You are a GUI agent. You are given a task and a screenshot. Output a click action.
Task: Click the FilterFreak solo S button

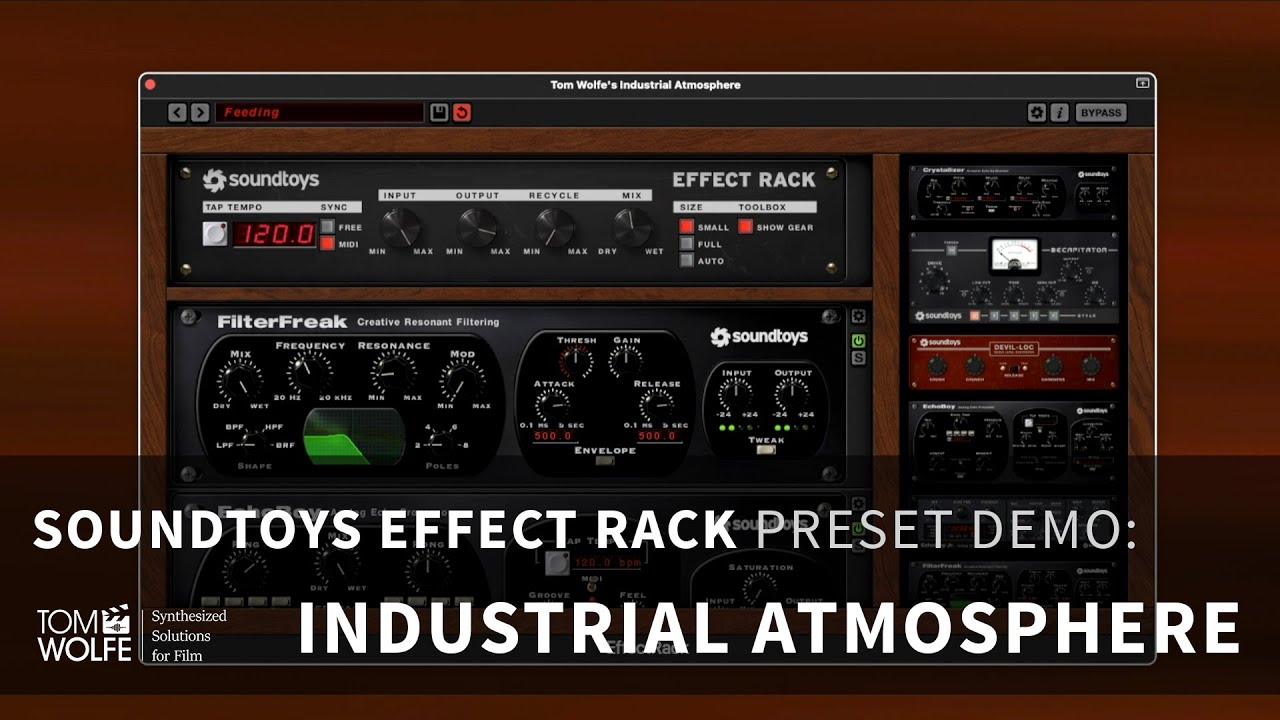point(858,358)
